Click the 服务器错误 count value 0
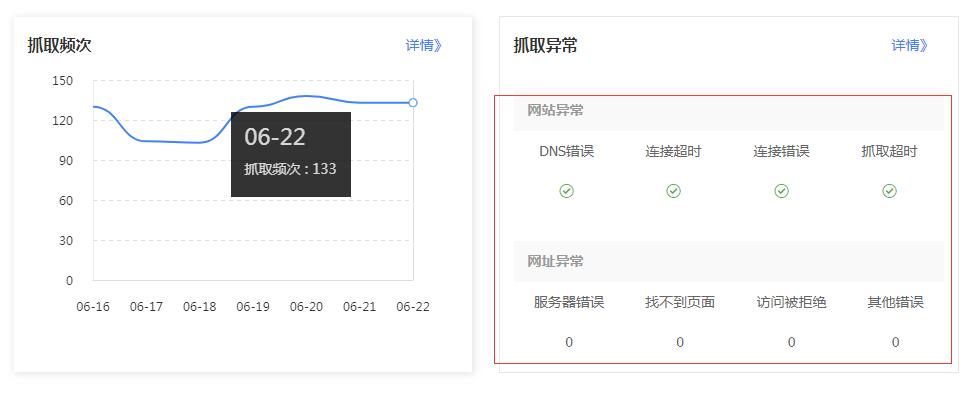The image size is (980, 401). (569, 342)
